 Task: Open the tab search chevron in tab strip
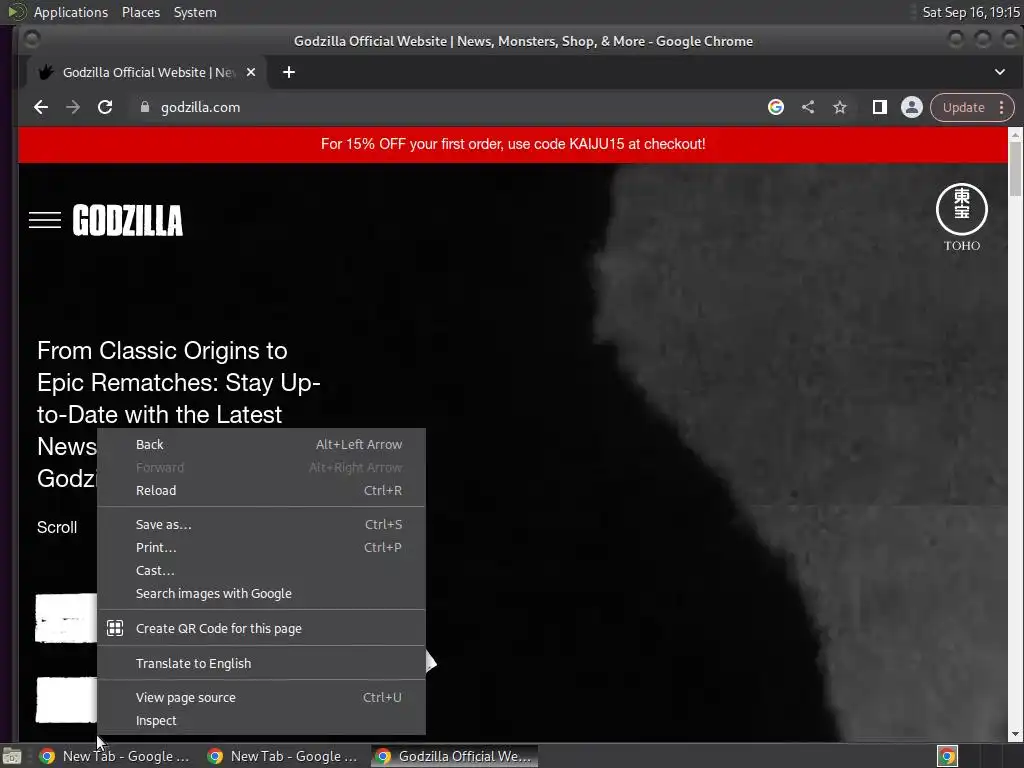coord(1000,72)
